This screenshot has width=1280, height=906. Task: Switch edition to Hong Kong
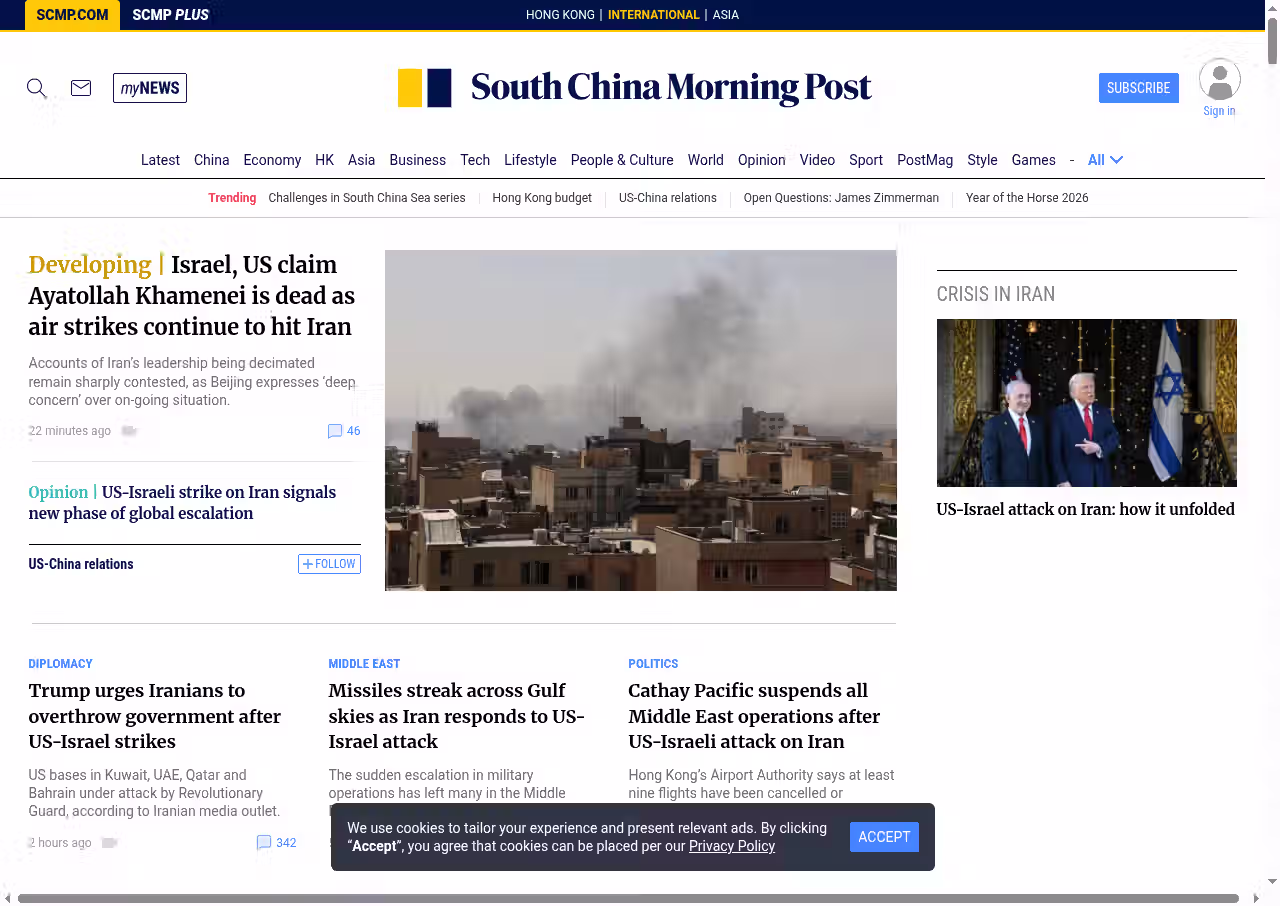point(560,15)
